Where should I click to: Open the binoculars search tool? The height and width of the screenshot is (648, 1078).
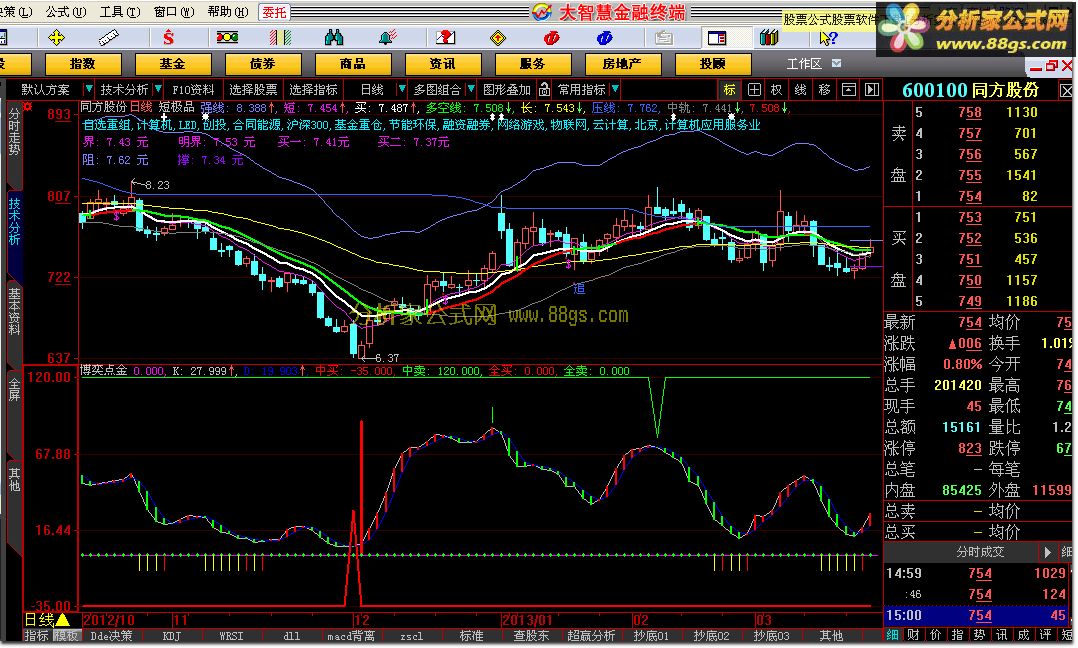pyautogui.click(x=334, y=38)
